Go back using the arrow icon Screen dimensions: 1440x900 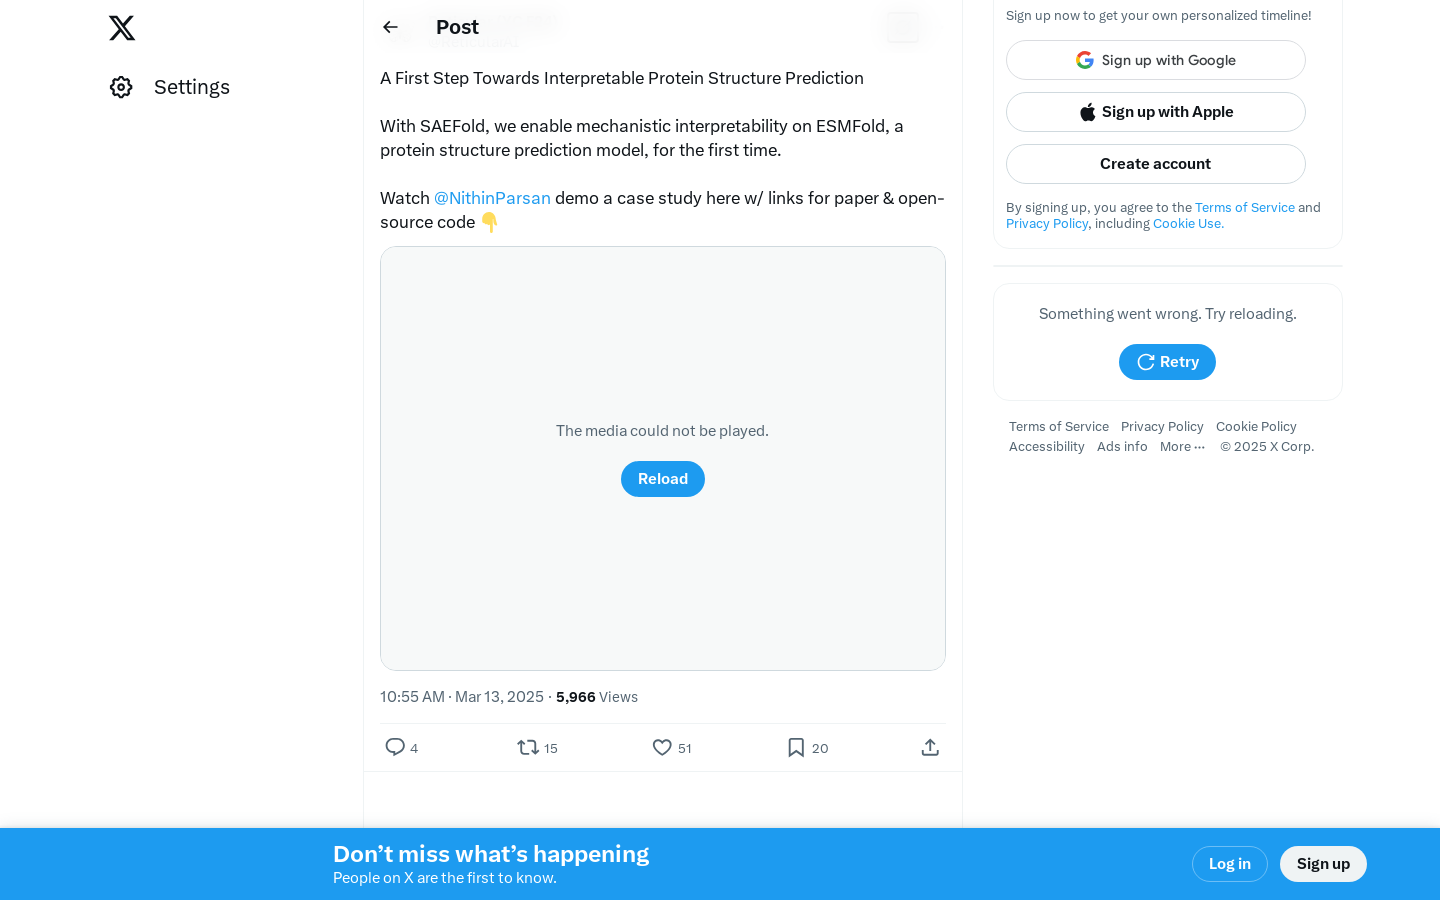click(x=390, y=27)
